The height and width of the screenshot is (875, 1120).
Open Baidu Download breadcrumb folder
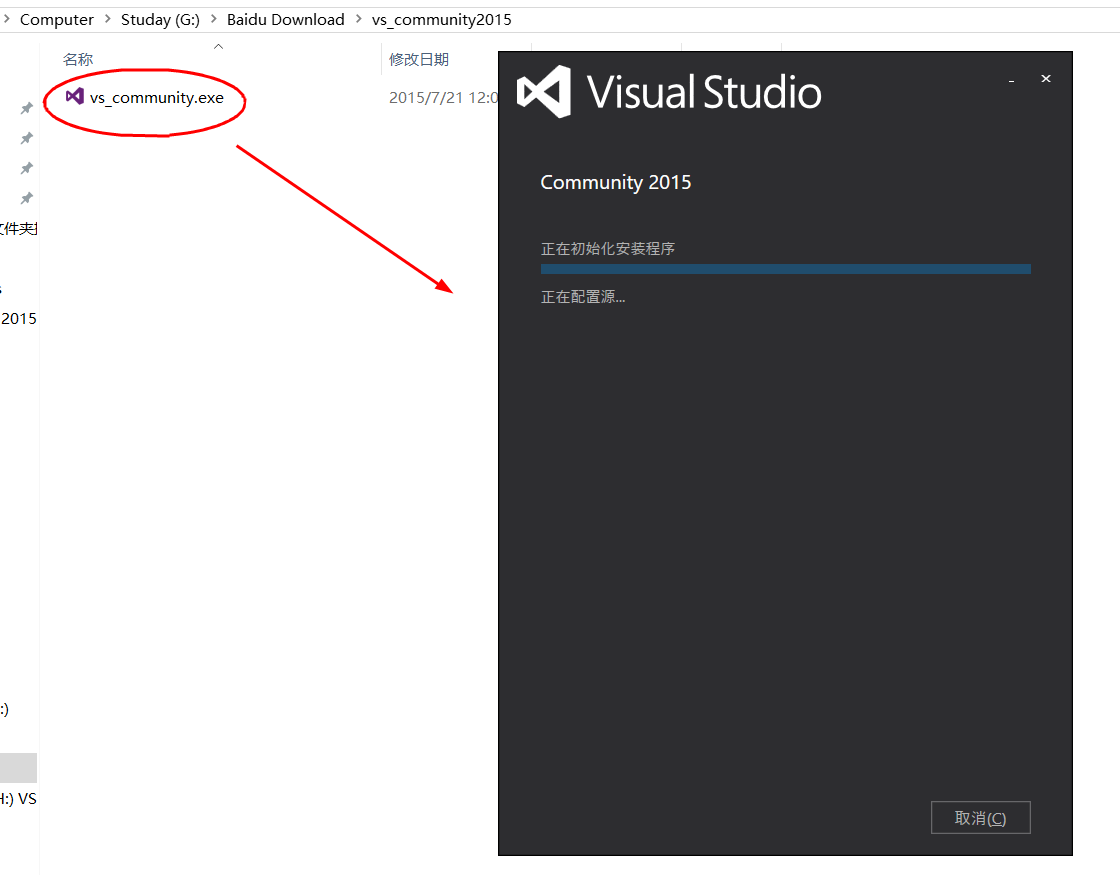tap(285, 20)
